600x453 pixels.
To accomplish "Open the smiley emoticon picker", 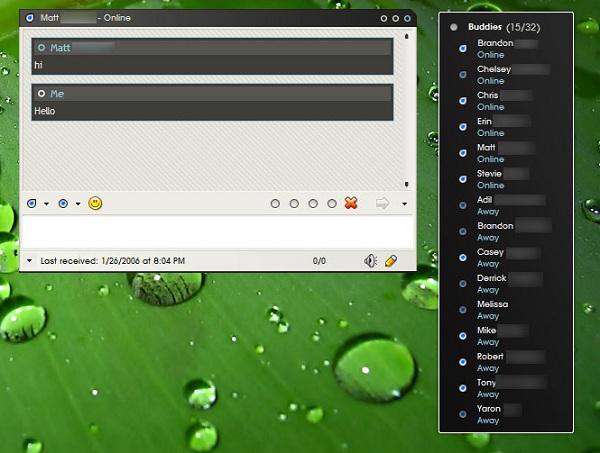I will click(x=96, y=204).
